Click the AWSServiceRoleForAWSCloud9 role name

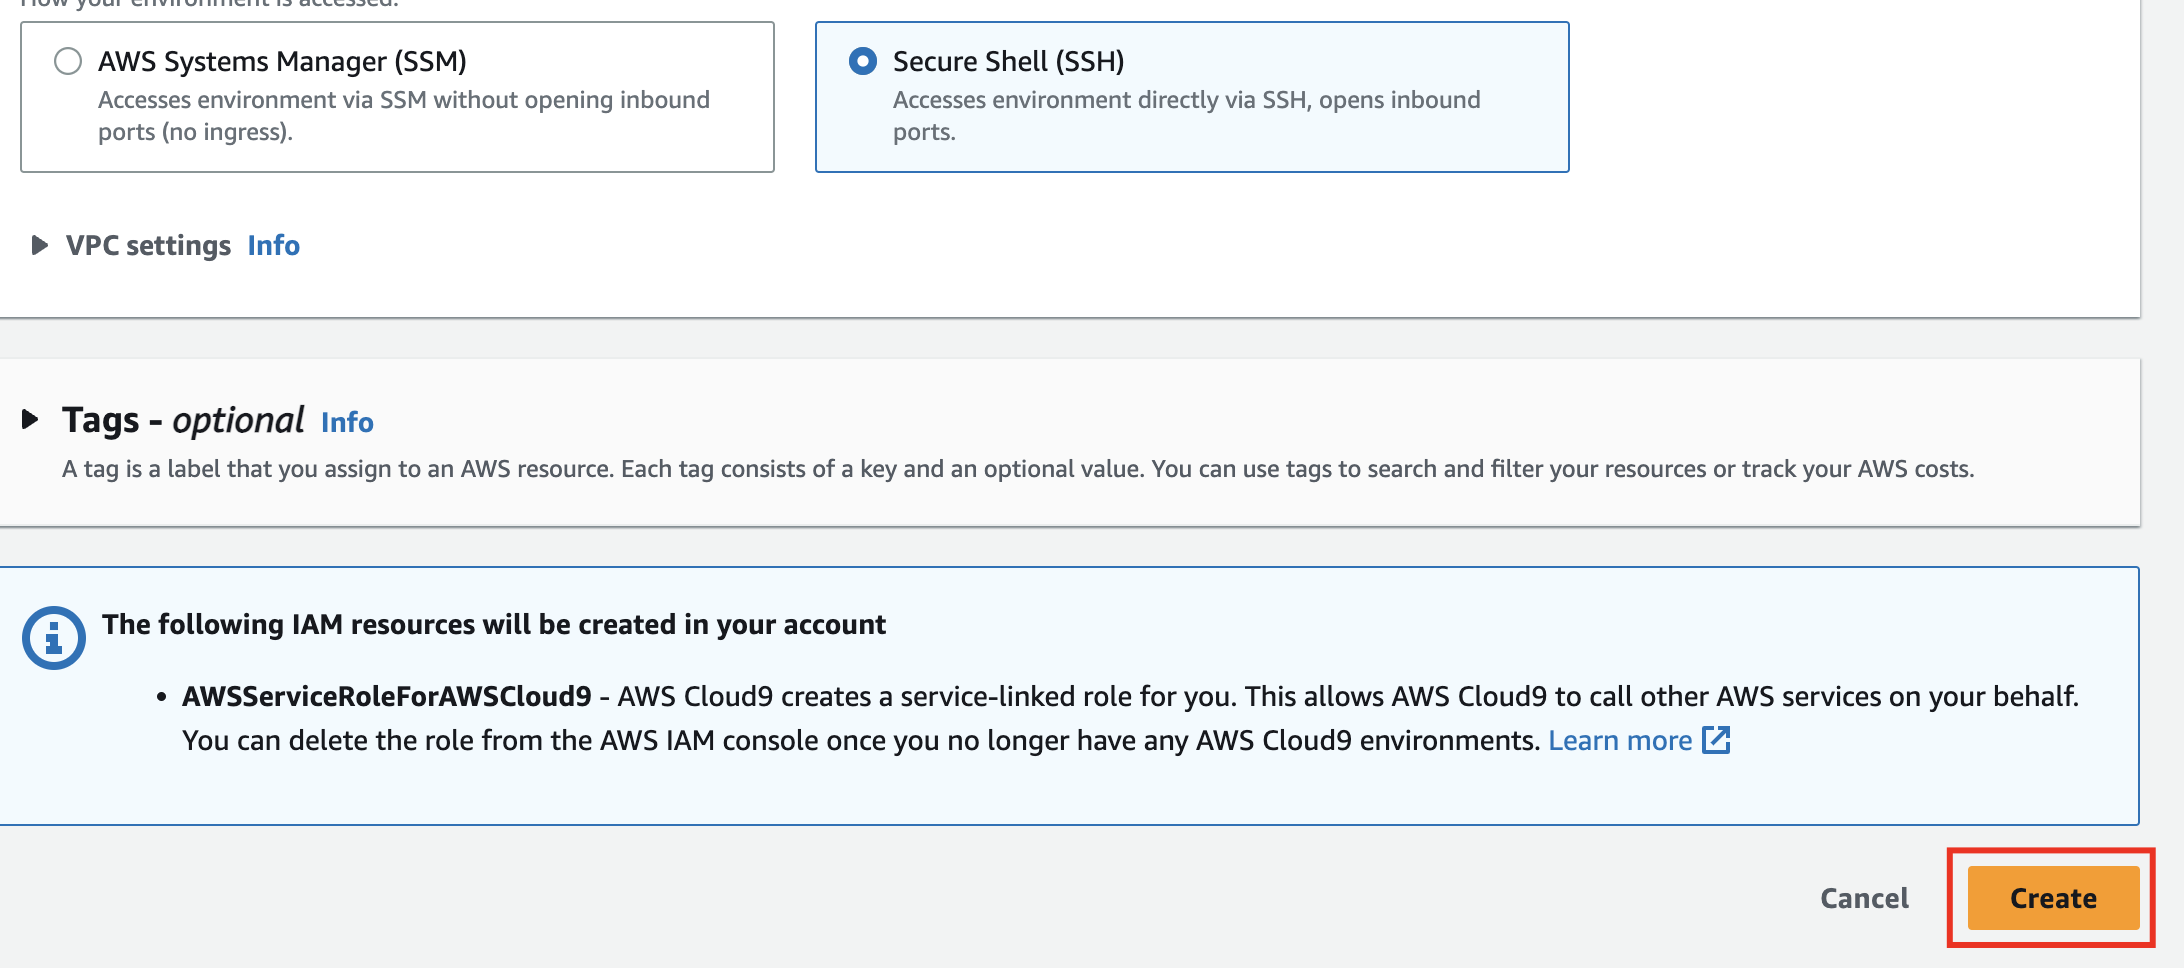[387, 696]
